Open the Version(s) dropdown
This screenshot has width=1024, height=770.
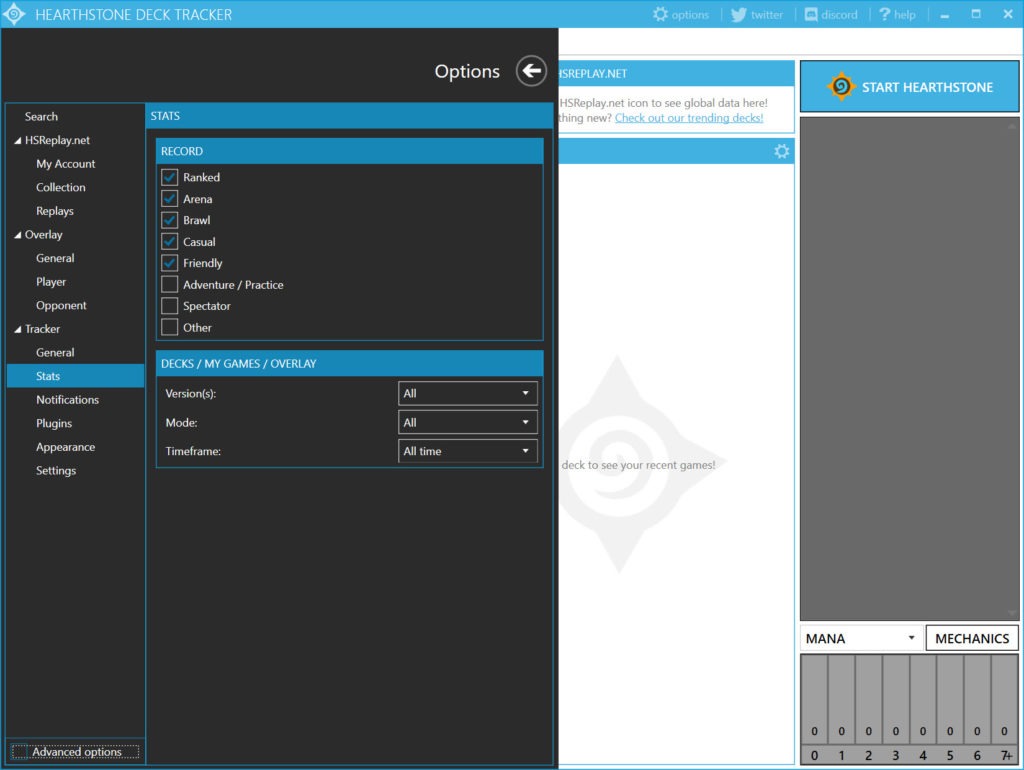(468, 393)
